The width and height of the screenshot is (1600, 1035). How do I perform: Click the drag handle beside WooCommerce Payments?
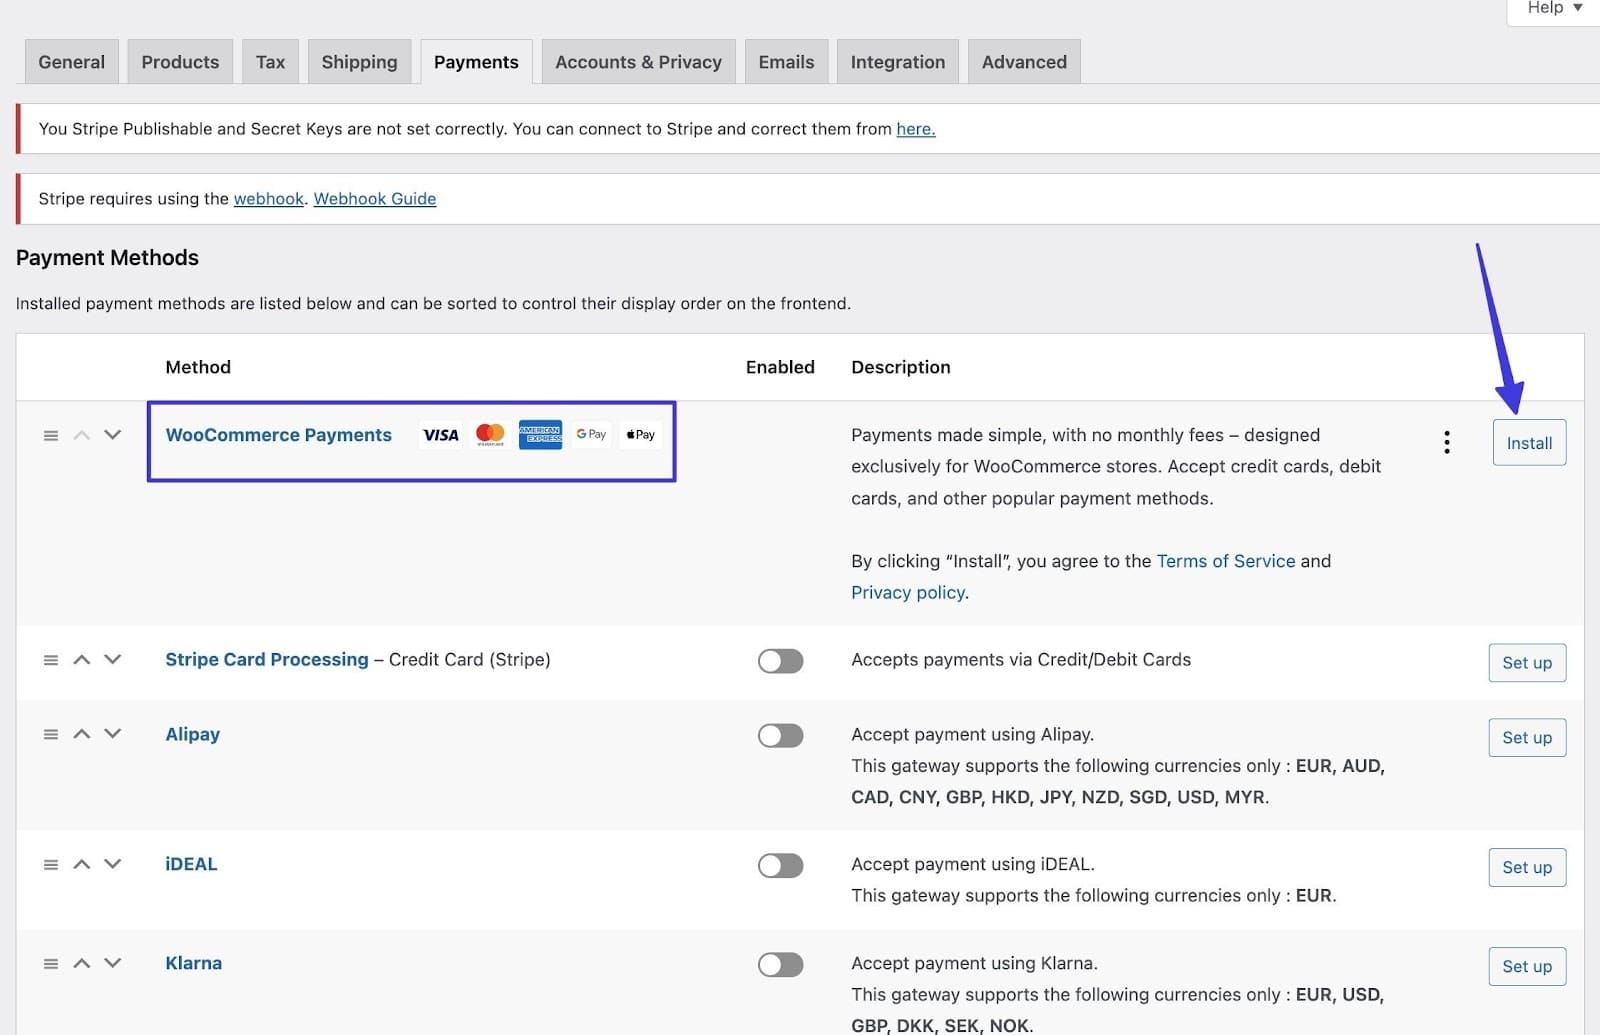click(x=50, y=435)
